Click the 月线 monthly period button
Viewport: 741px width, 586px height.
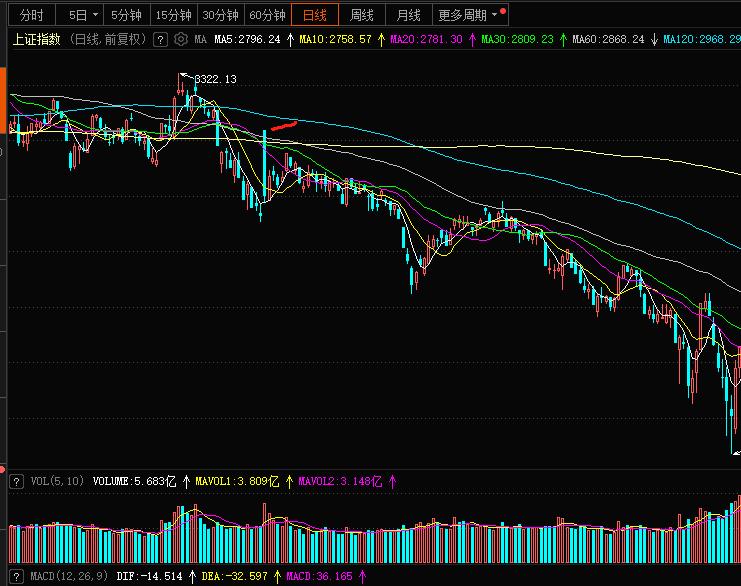pyautogui.click(x=408, y=15)
